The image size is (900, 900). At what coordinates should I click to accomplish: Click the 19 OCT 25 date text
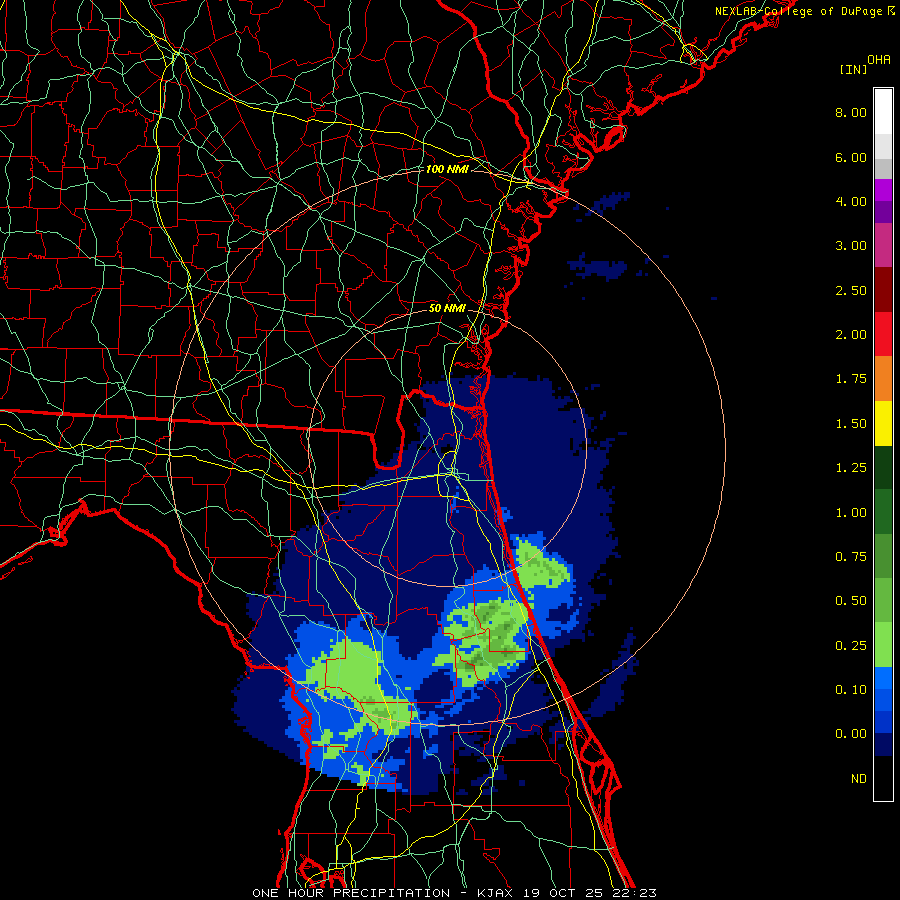click(x=564, y=893)
